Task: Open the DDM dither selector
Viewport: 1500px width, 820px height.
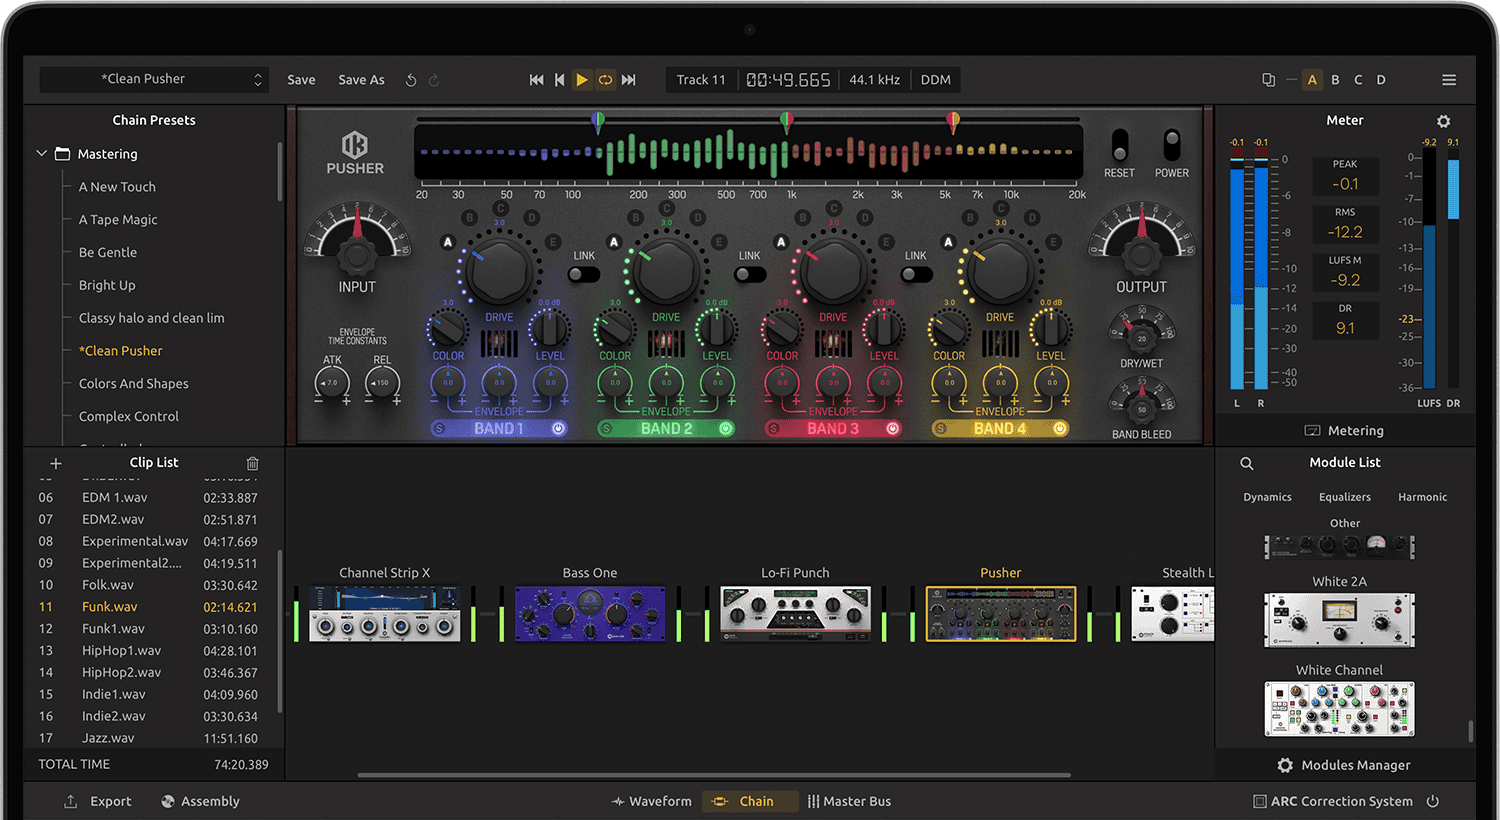Action: 935,79
